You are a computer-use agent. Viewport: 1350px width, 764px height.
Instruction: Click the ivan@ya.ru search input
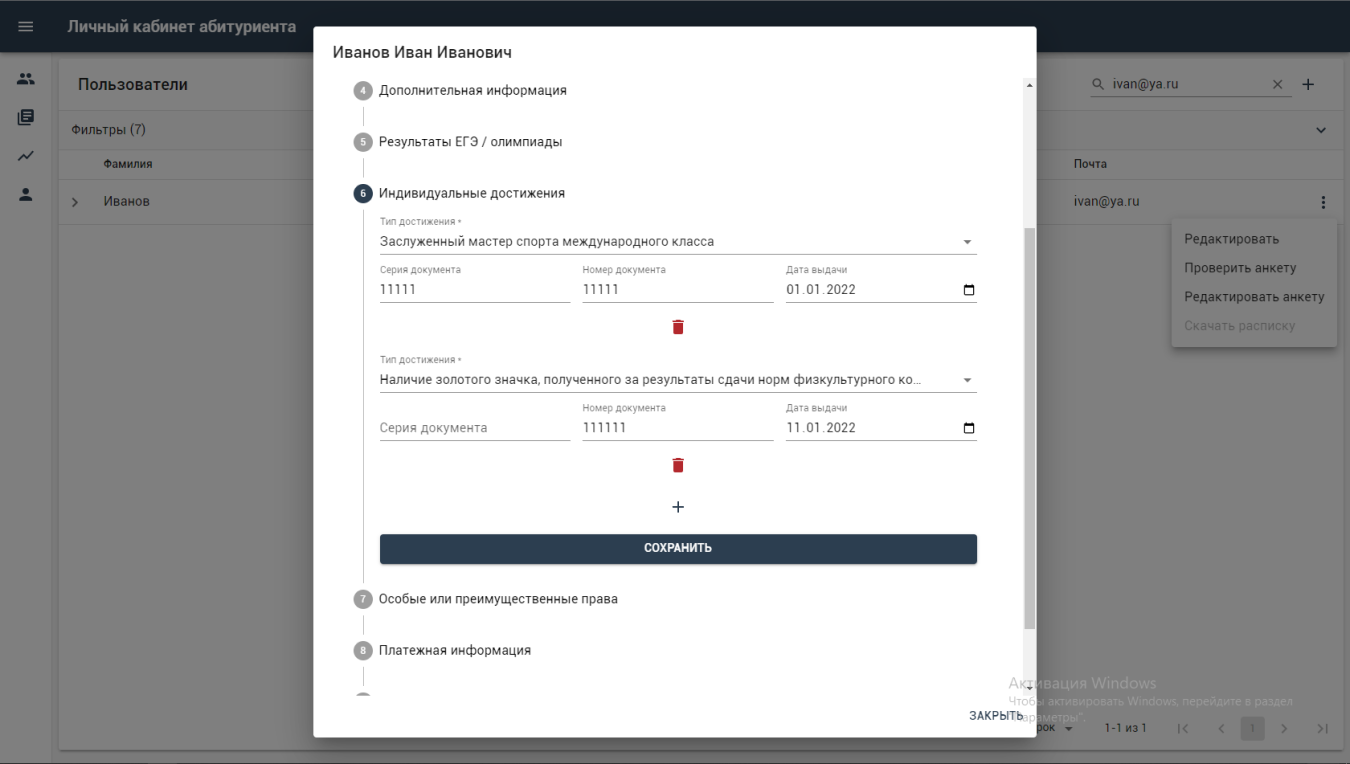click(x=1188, y=85)
